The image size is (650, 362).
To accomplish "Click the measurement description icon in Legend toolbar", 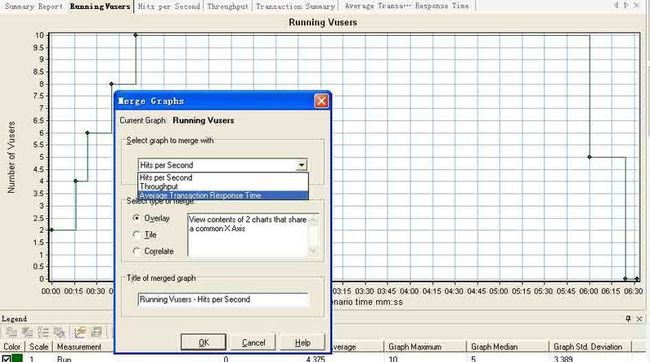I will pyautogui.click(x=96, y=332).
